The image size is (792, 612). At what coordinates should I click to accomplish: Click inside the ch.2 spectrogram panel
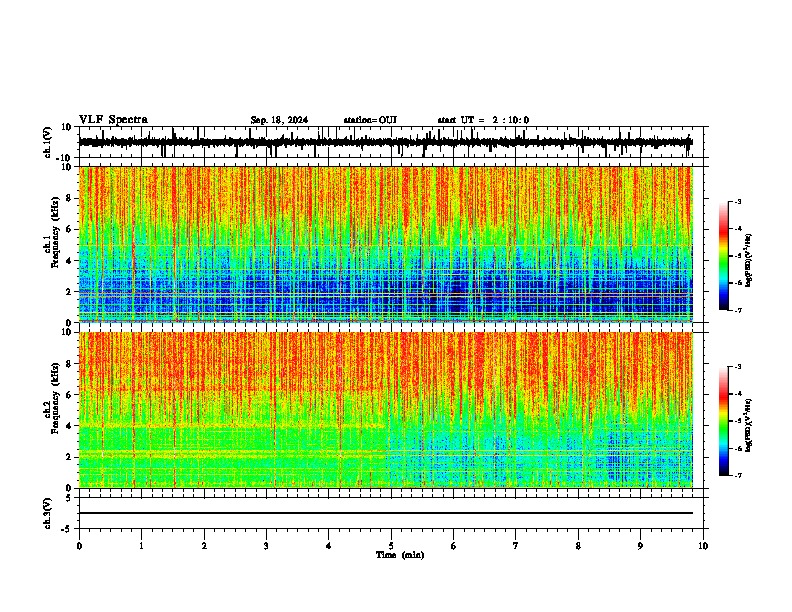[385, 410]
